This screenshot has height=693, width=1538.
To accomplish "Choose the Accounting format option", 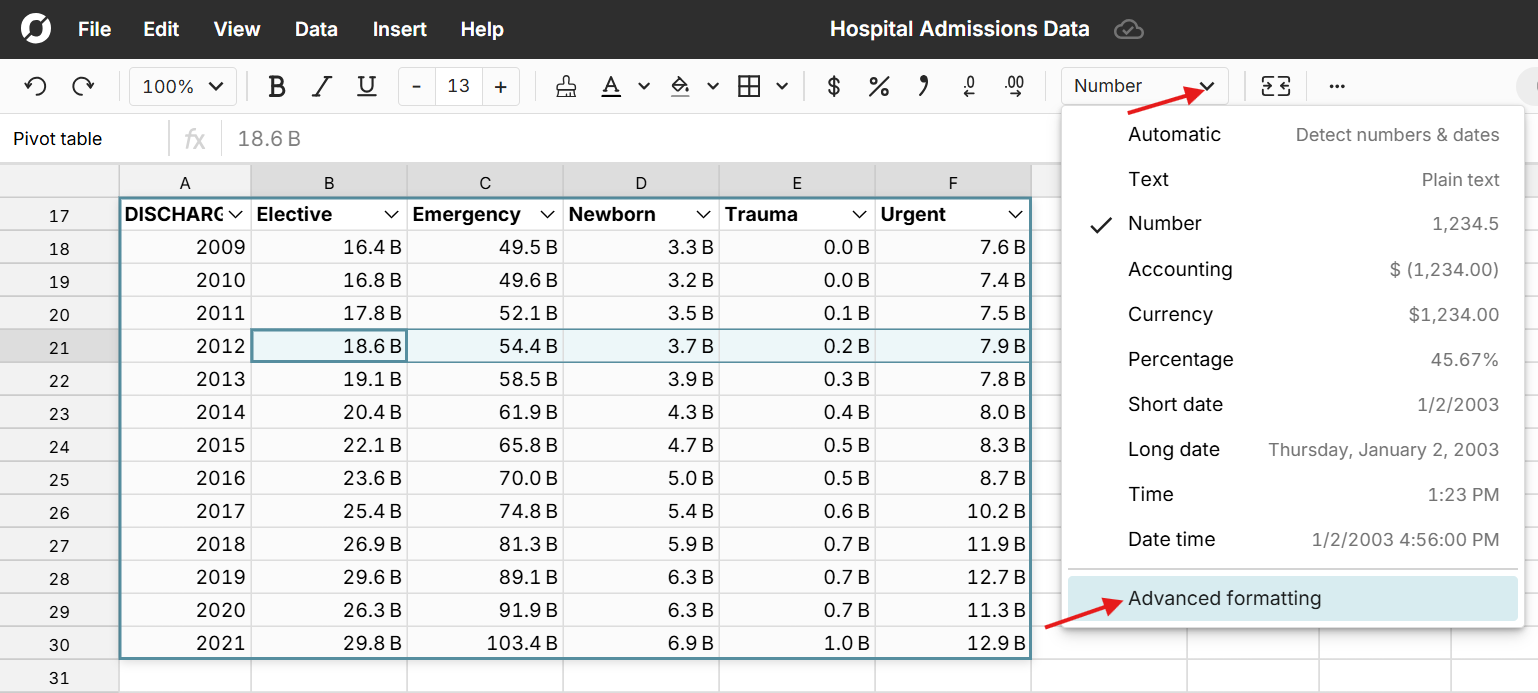I will (1180, 269).
